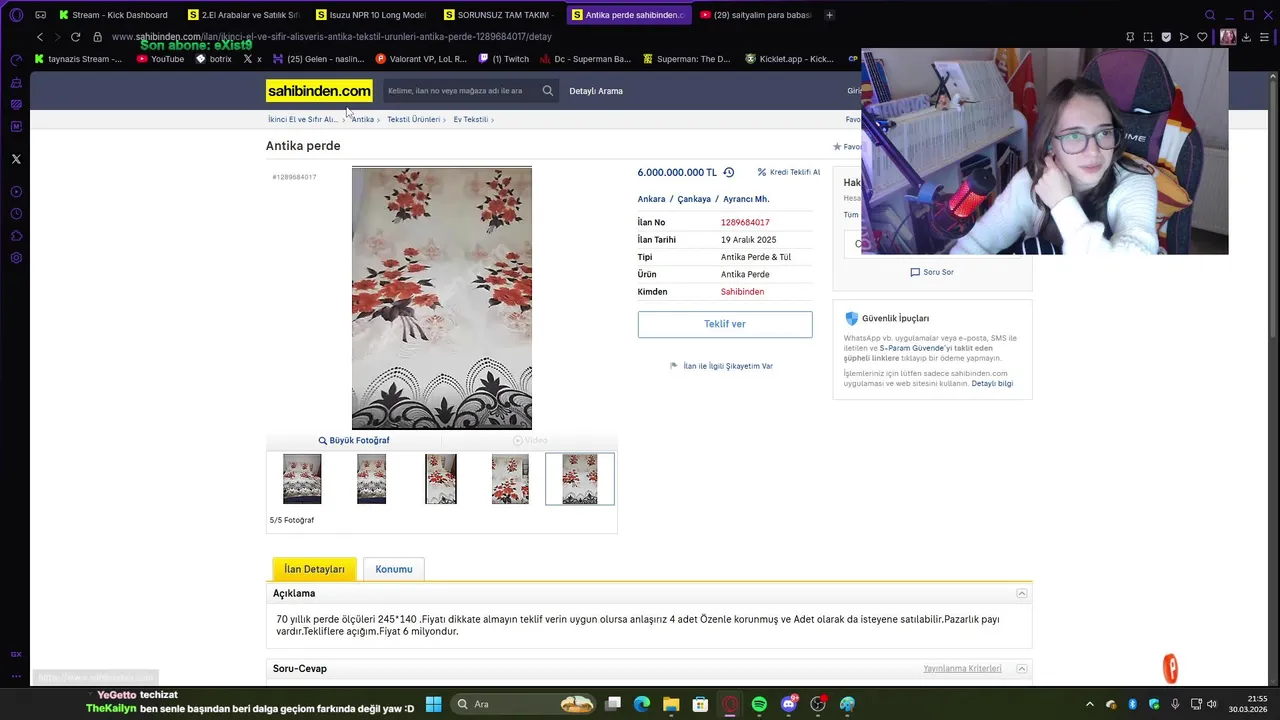Click the snapshot capture icon
1280x720 pixels.
(x=1148, y=37)
